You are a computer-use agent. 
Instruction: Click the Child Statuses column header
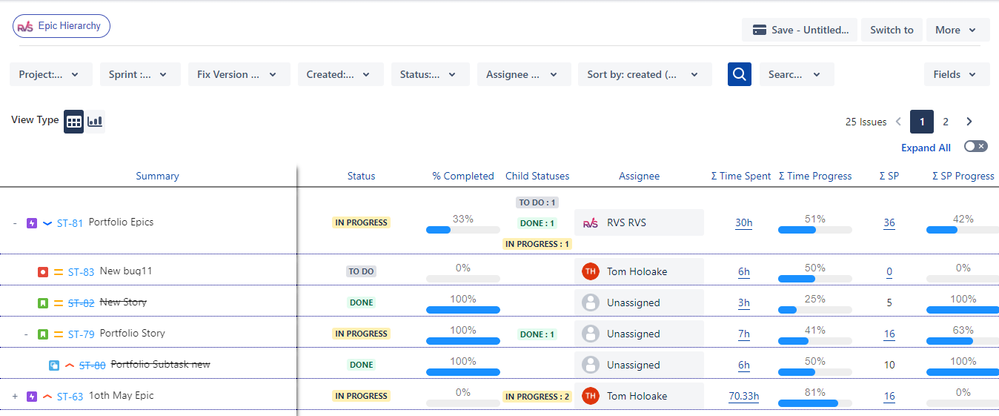[x=537, y=176]
